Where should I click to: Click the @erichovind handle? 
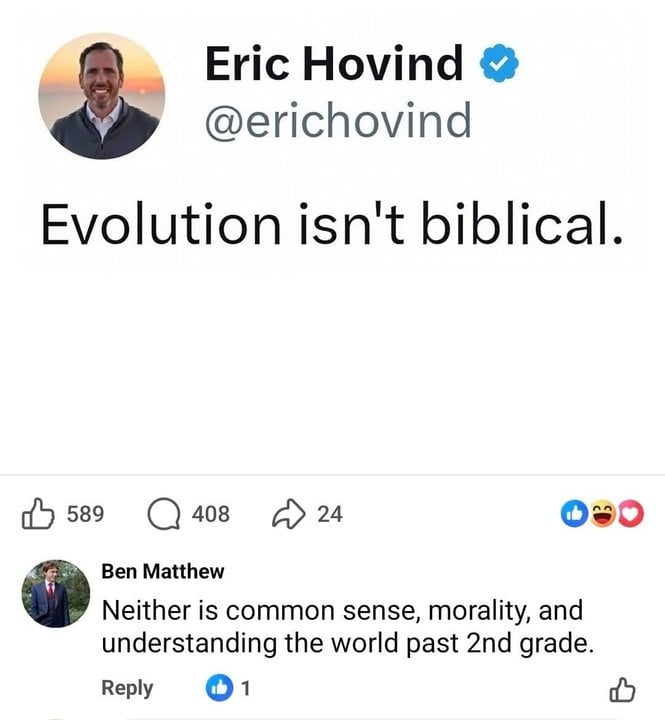click(337, 122)
